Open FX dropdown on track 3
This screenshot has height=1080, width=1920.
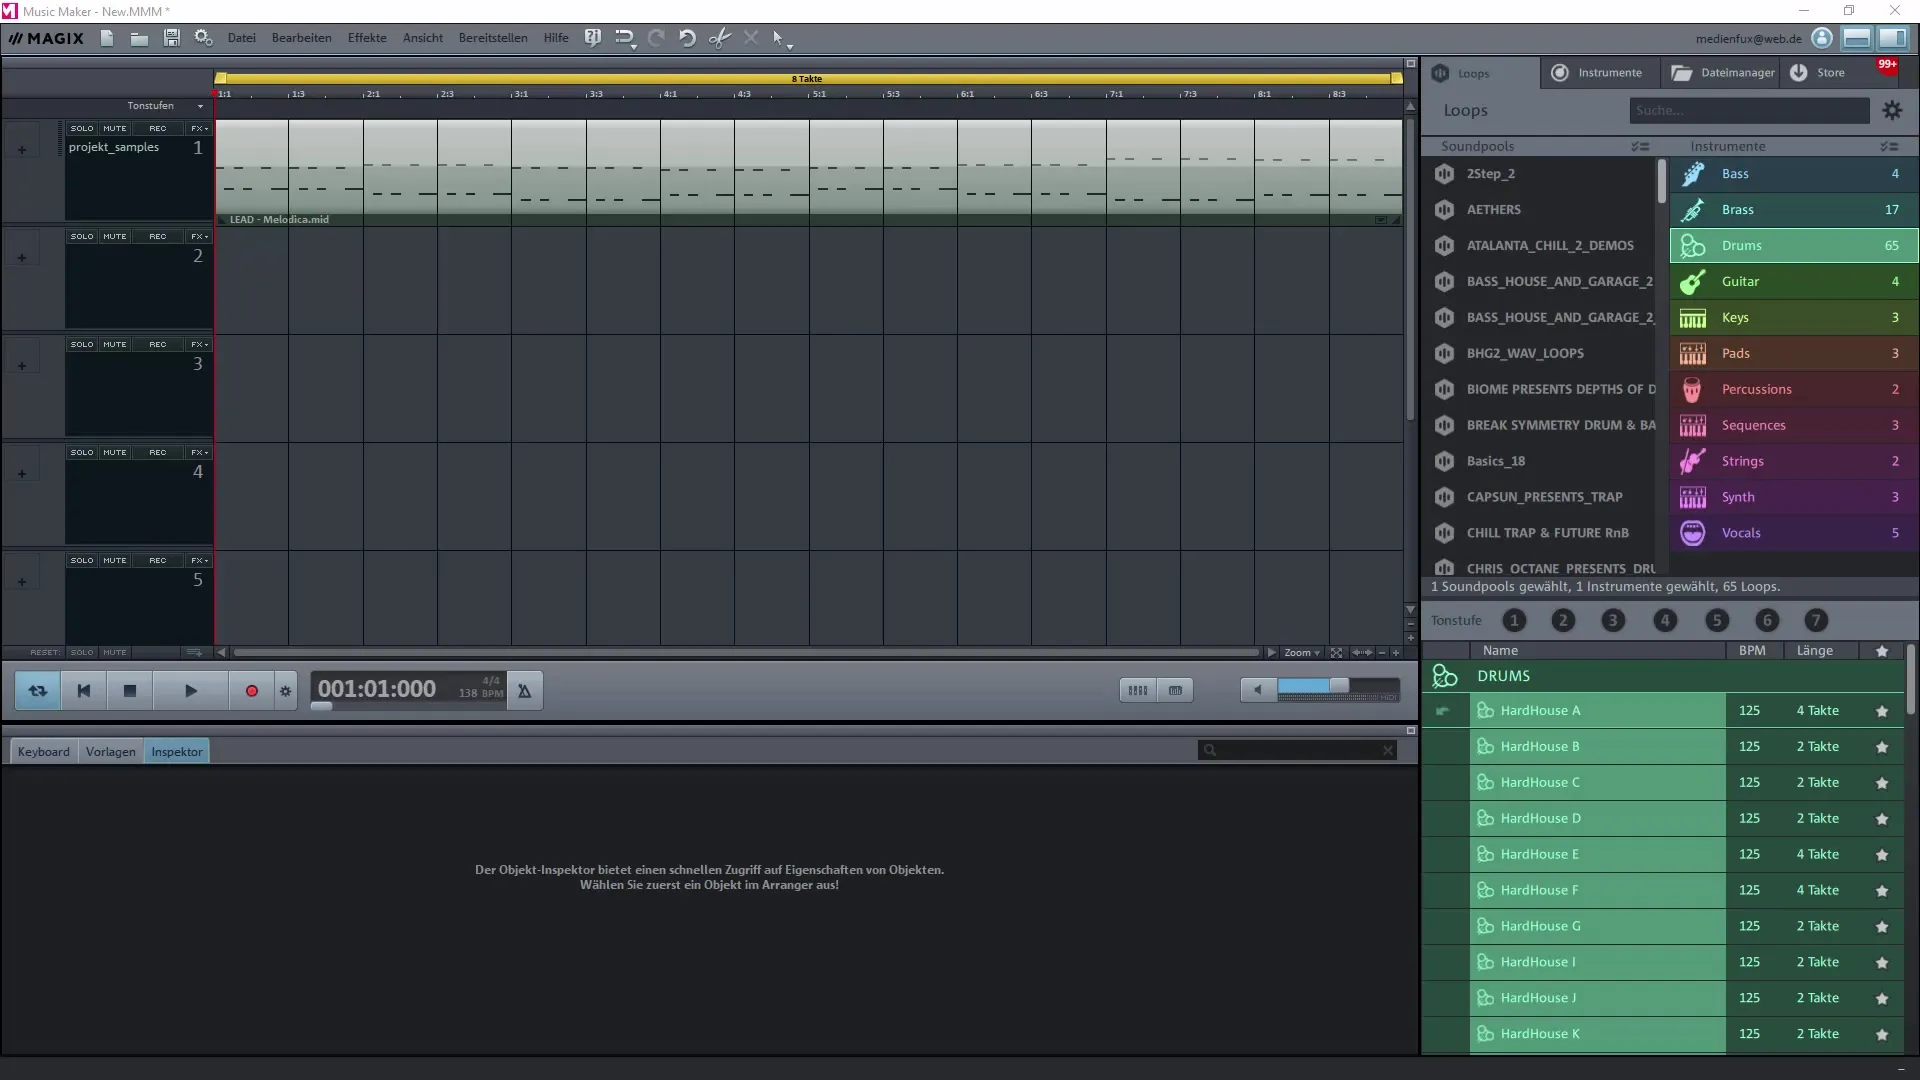(200, 345)
